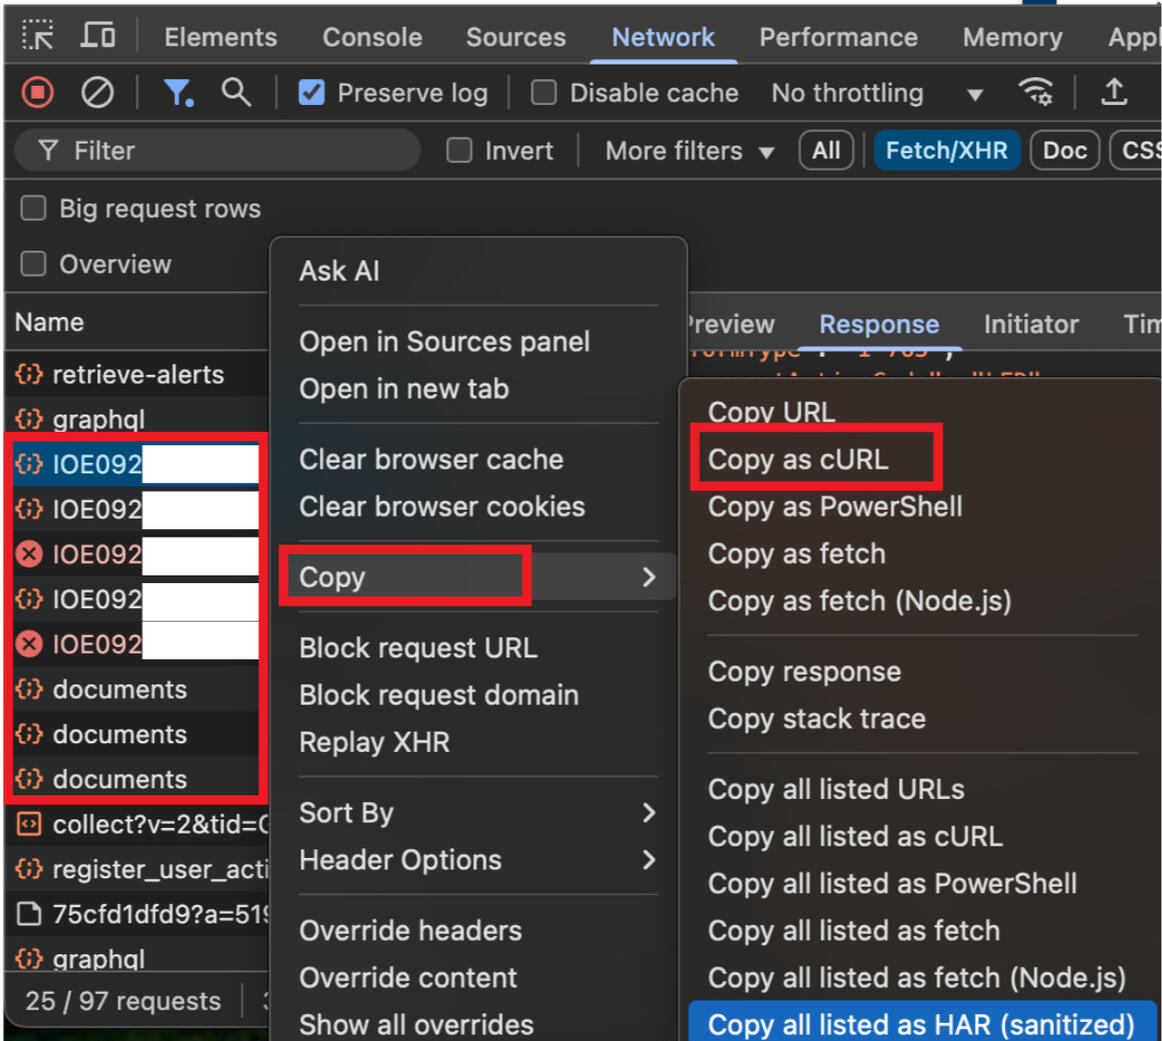Screen dimensions: 1162x1041
Task: Click the filter funnel icon
Action: pos(178,93)
